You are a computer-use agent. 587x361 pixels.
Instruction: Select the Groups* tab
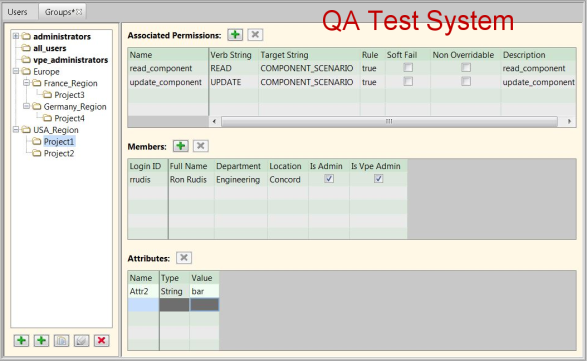[x=60, y=12]
